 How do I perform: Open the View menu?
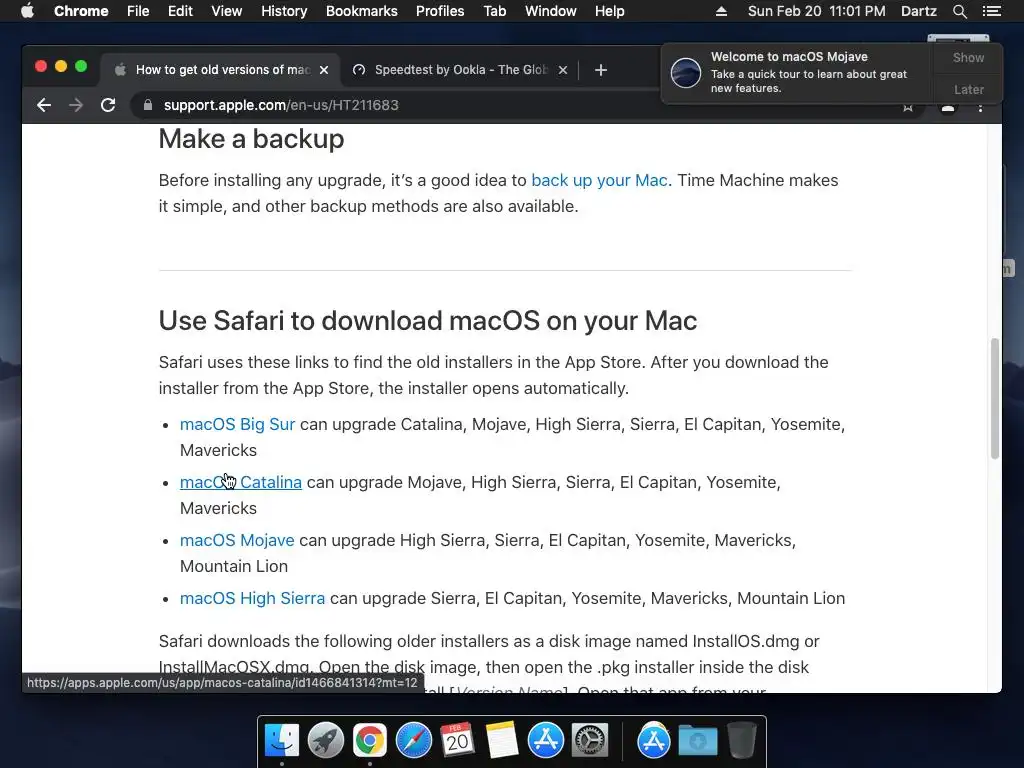pos(227,11)
